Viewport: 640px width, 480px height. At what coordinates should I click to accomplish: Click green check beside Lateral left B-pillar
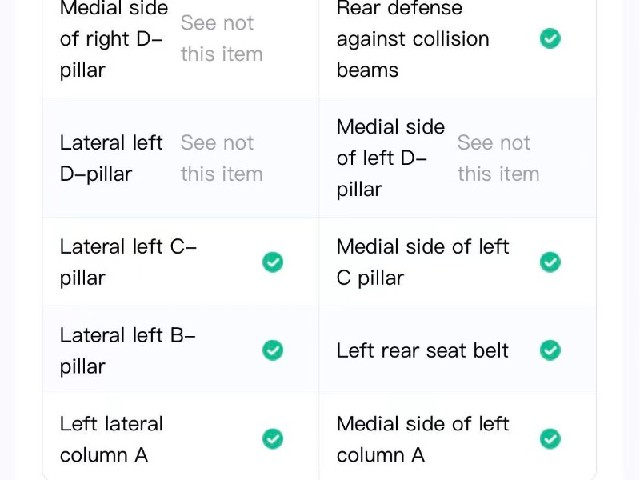coord(273,350)
